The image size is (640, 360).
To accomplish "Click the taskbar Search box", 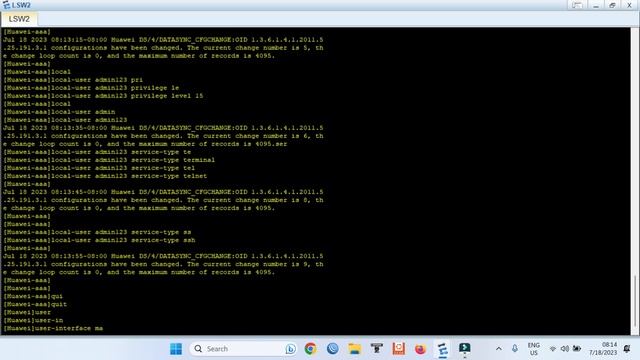I will click(243, 349).
